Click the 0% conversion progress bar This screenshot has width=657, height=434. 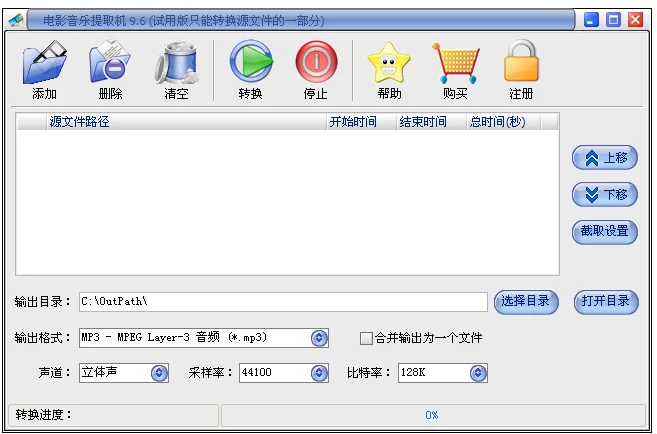(433, 415)
